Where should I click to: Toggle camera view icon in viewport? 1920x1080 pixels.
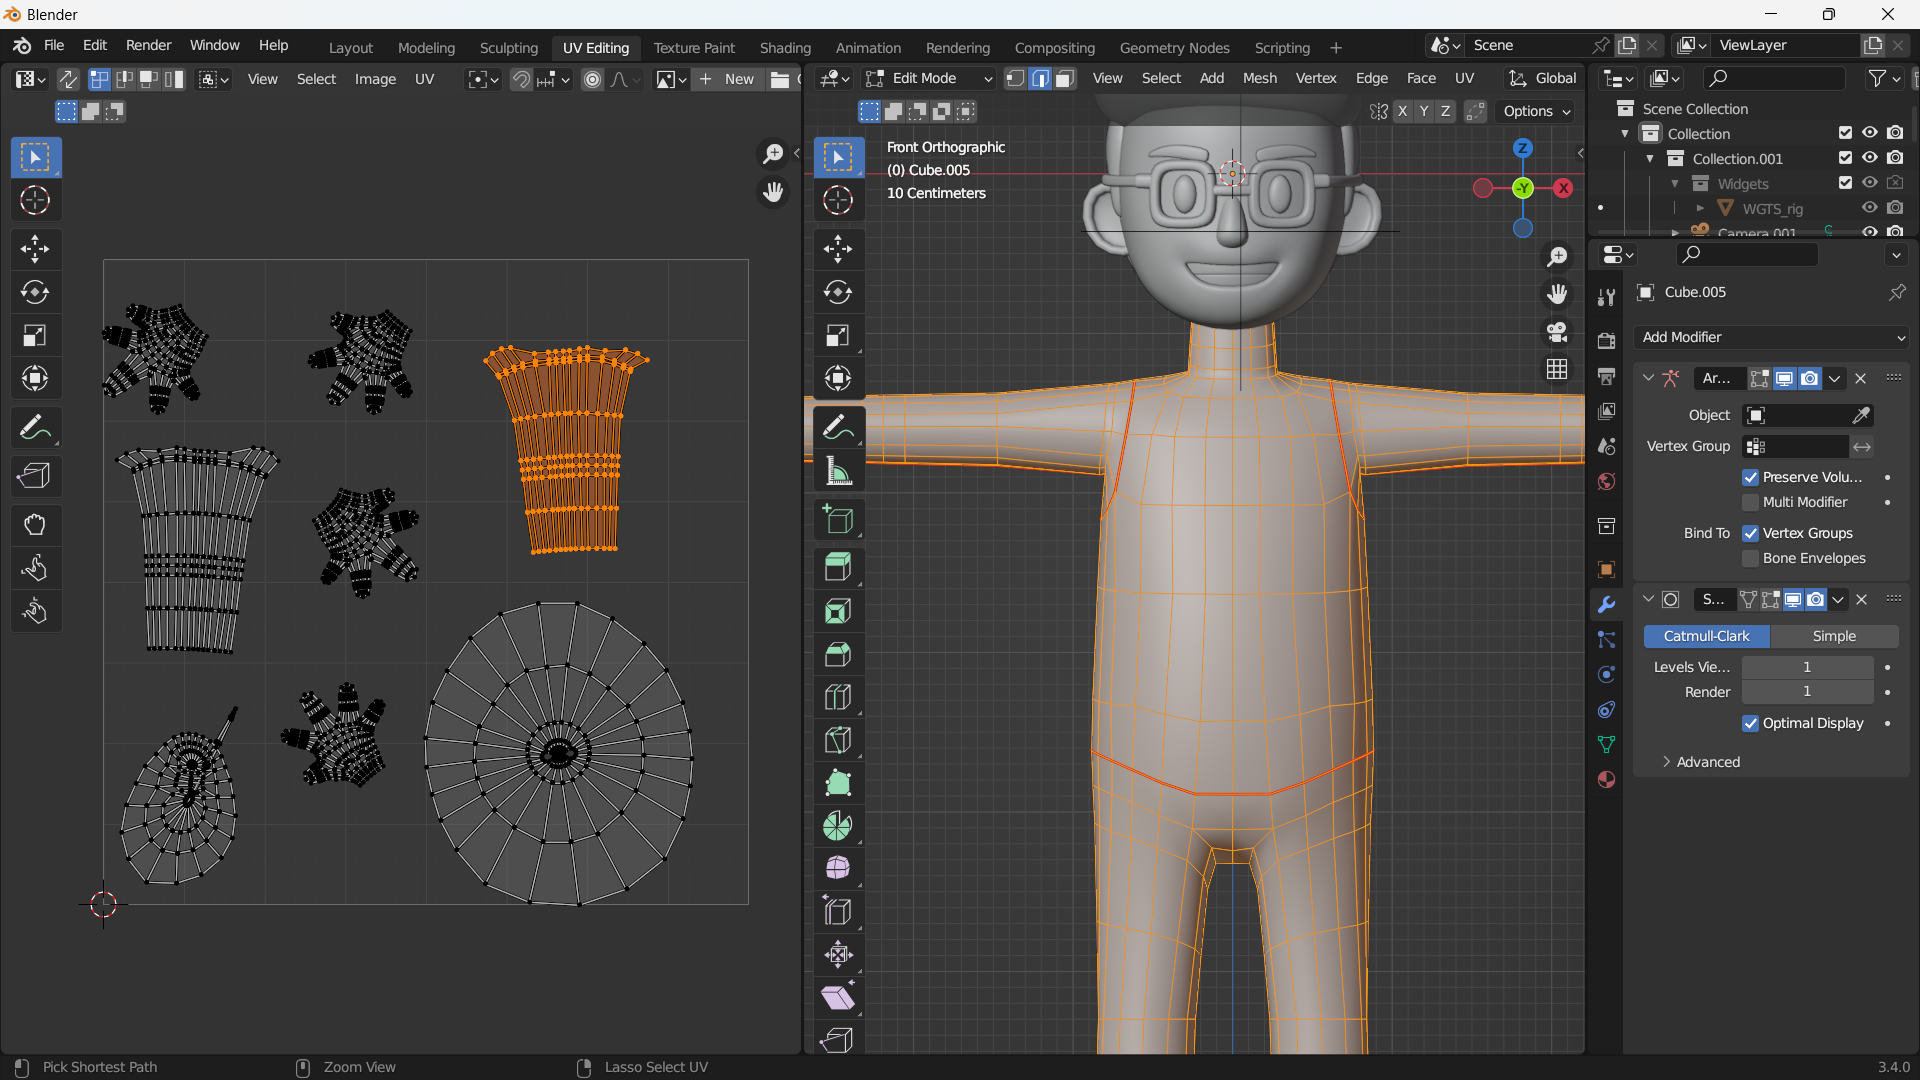(x=1557, y=332)
